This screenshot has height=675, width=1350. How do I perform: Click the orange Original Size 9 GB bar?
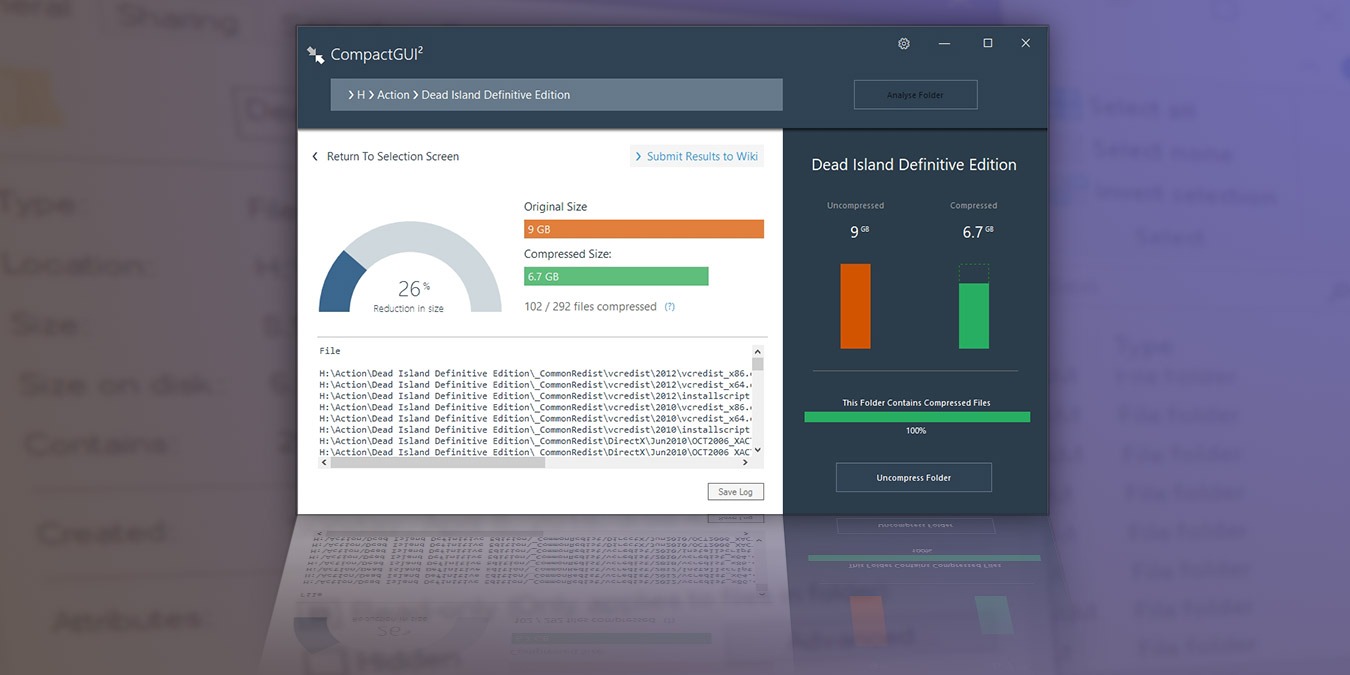click(x=643, y=230)
